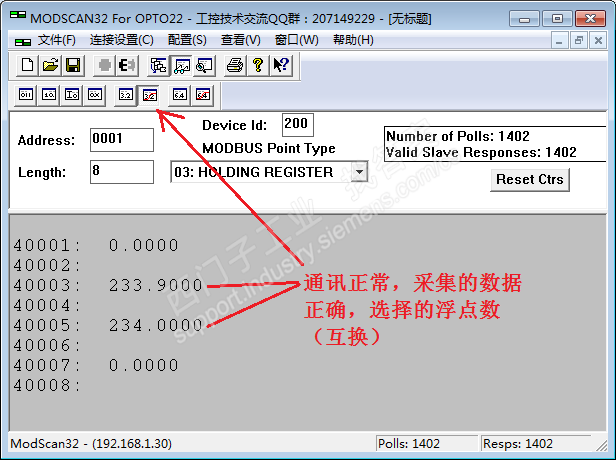Click the show traffic magnifier icon

[204, 65]
